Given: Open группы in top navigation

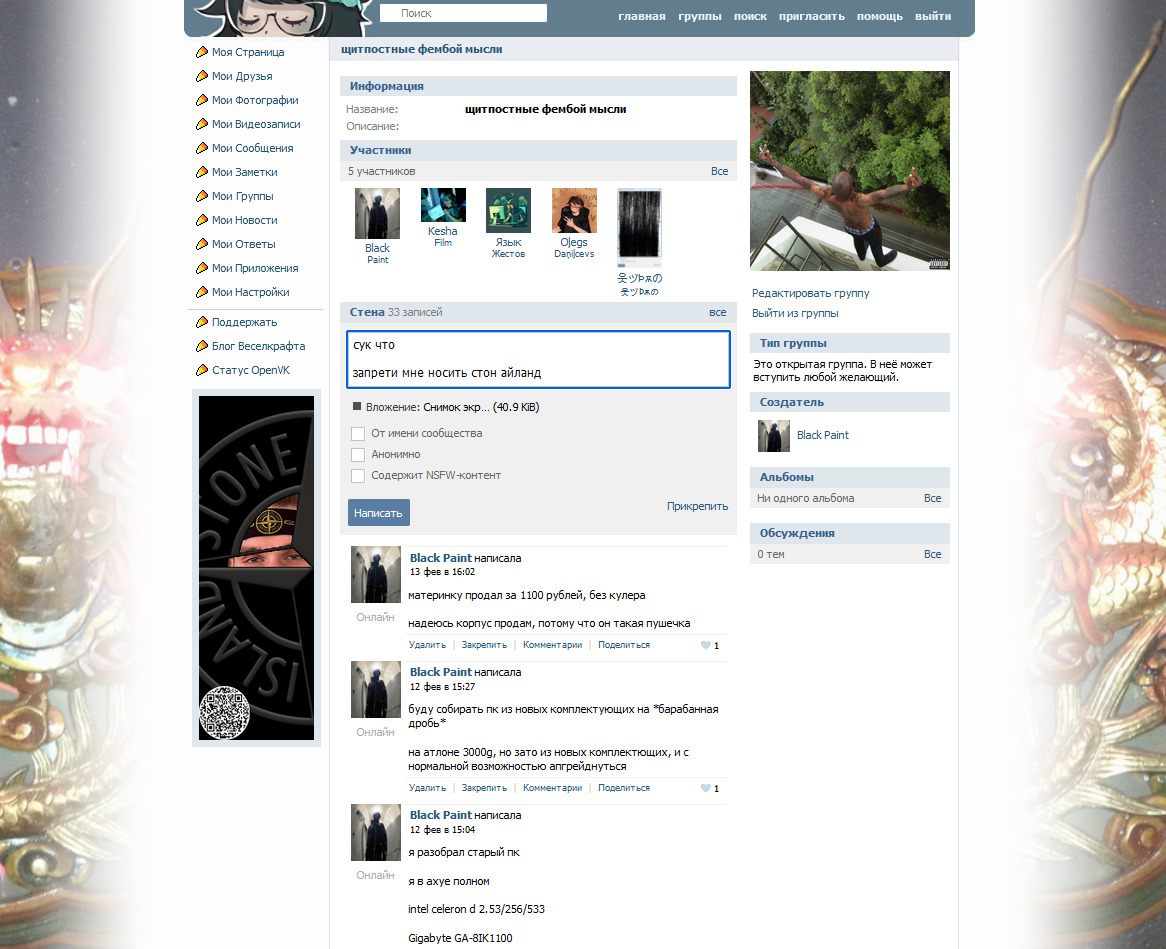Looking at the screenshot, I should click(700, 16).
